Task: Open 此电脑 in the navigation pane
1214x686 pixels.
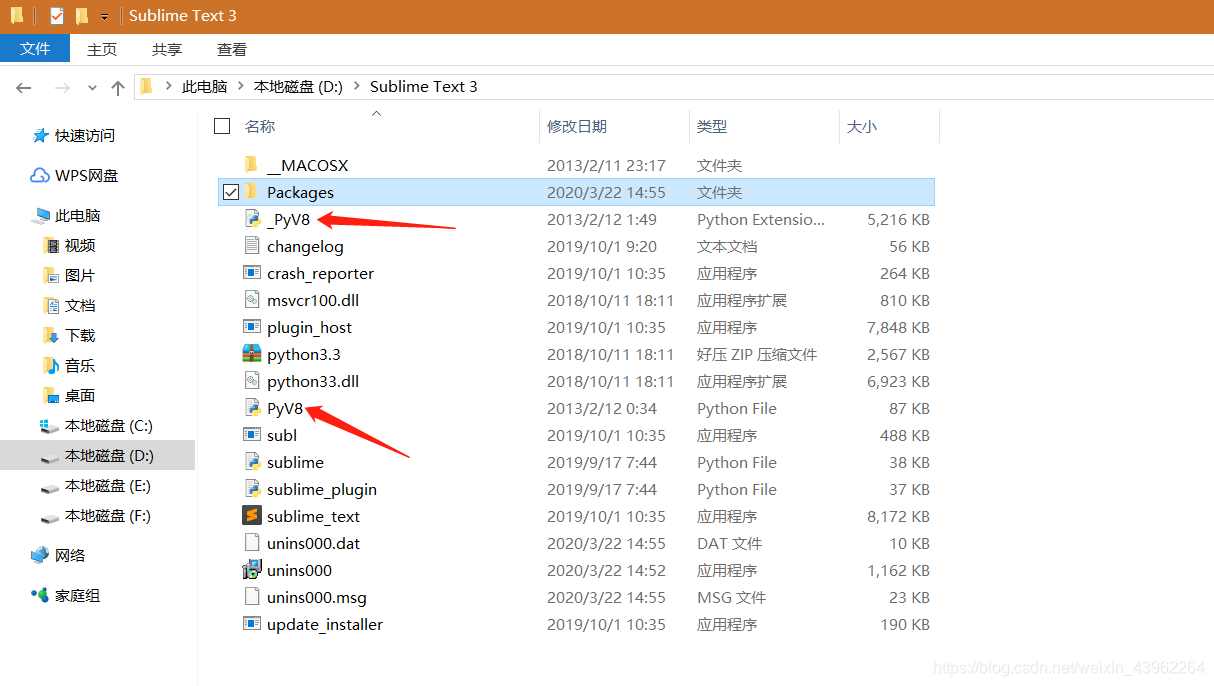Action: click(77, 215)
